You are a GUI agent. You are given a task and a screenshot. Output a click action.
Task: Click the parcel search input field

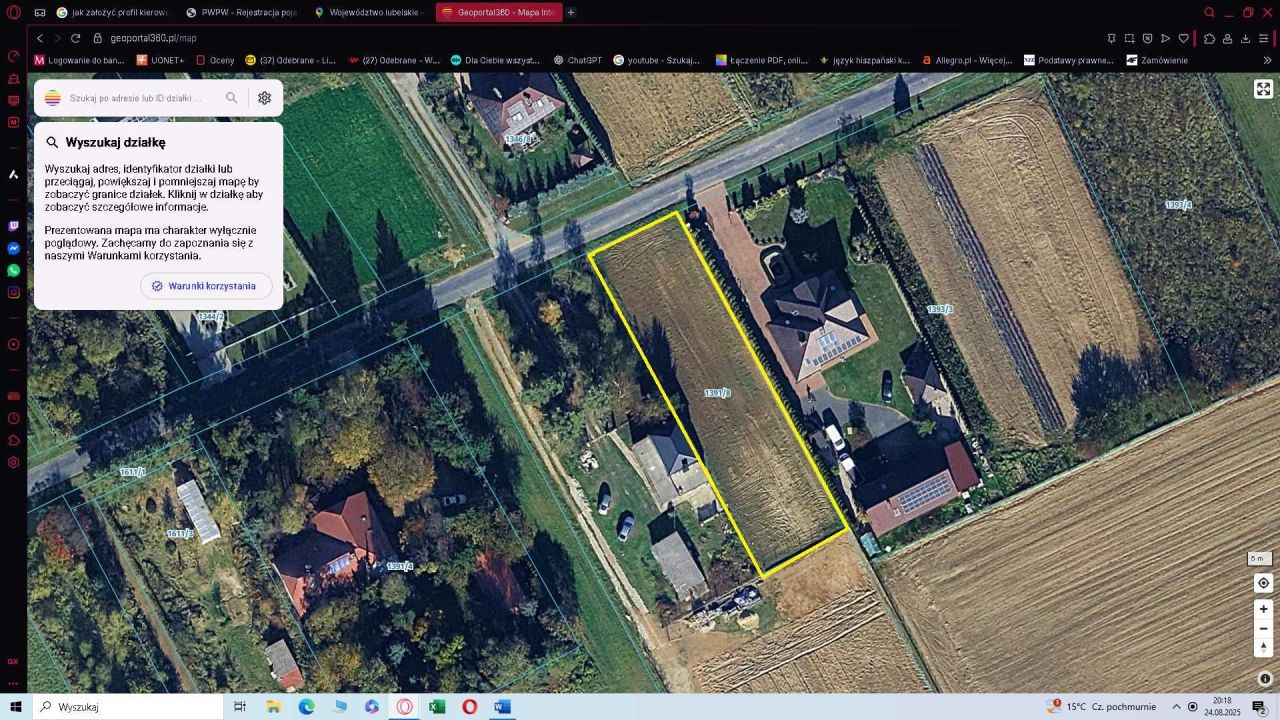pyautogui.click(x=140, y=97)
